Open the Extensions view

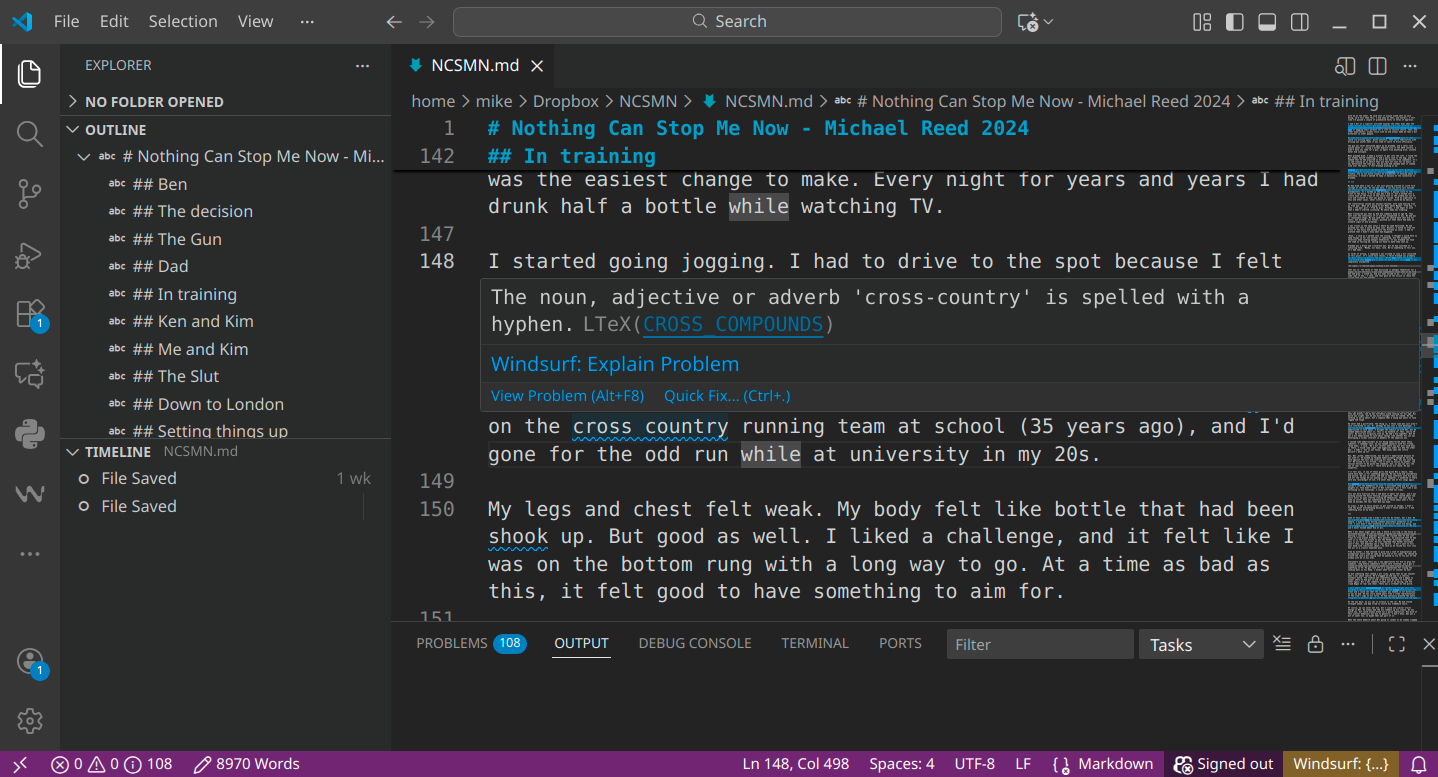point(29,314)
